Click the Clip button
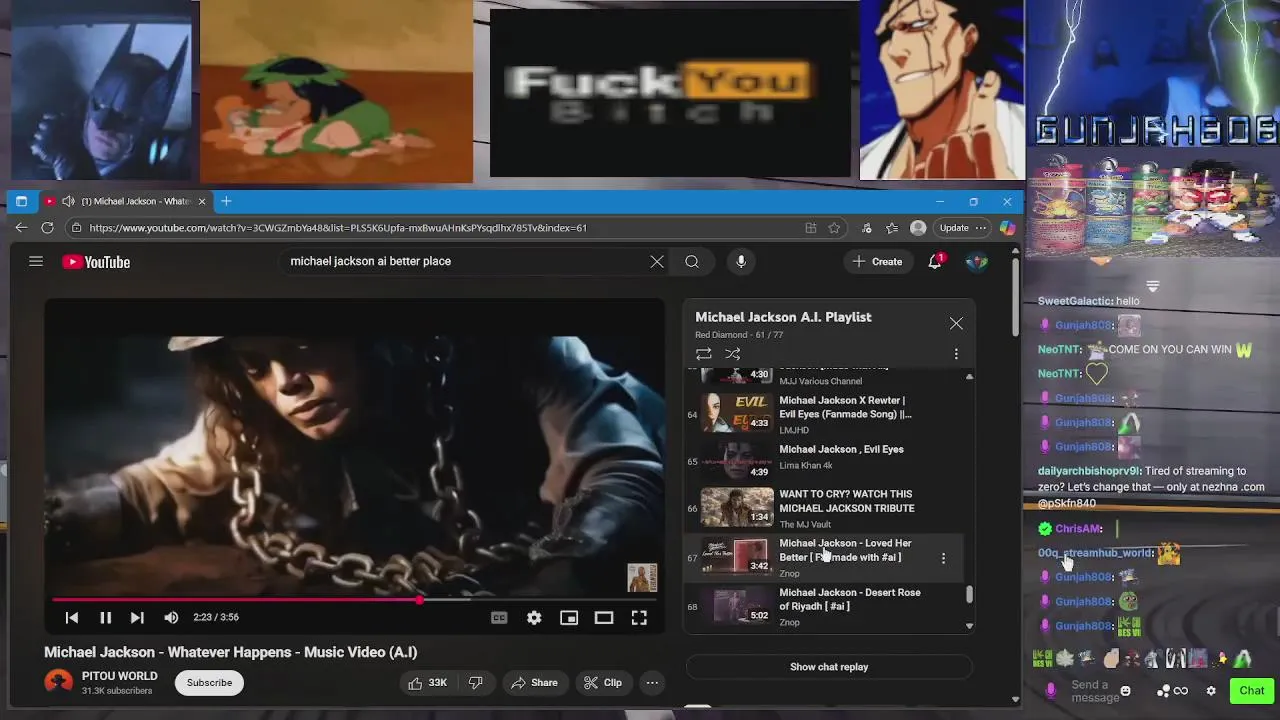 [x=603, y=683]
